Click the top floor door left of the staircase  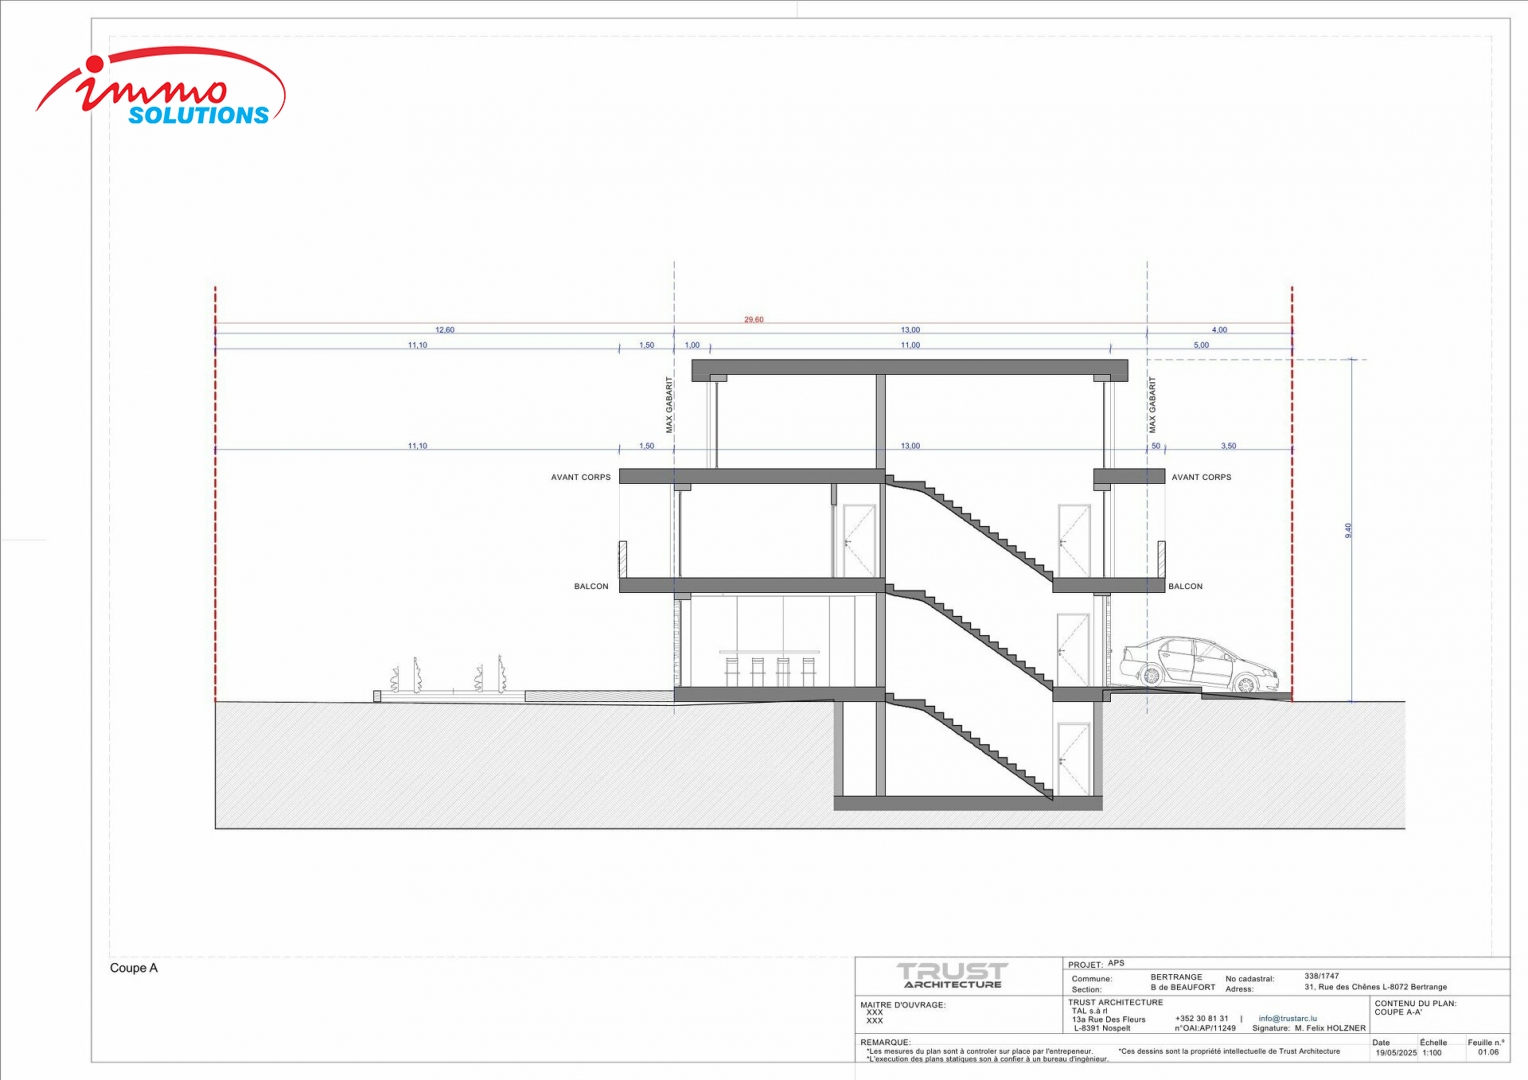pos(859,540)
